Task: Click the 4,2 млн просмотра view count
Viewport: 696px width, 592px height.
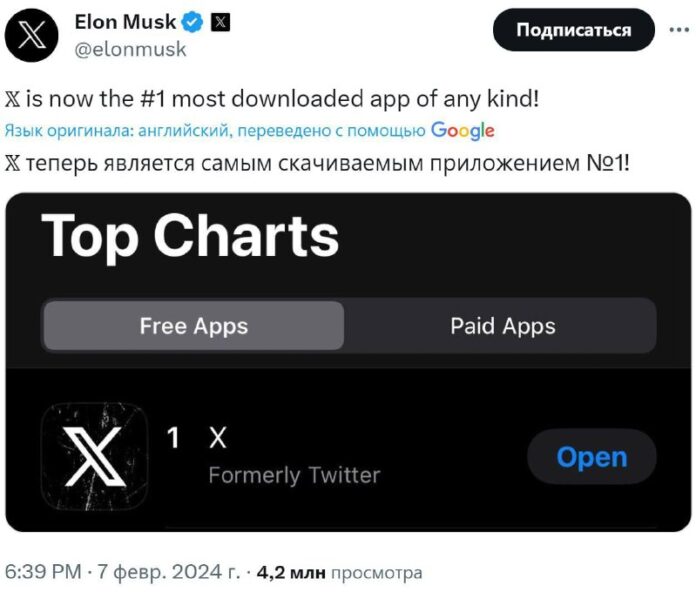Action: tap(339, 573)
